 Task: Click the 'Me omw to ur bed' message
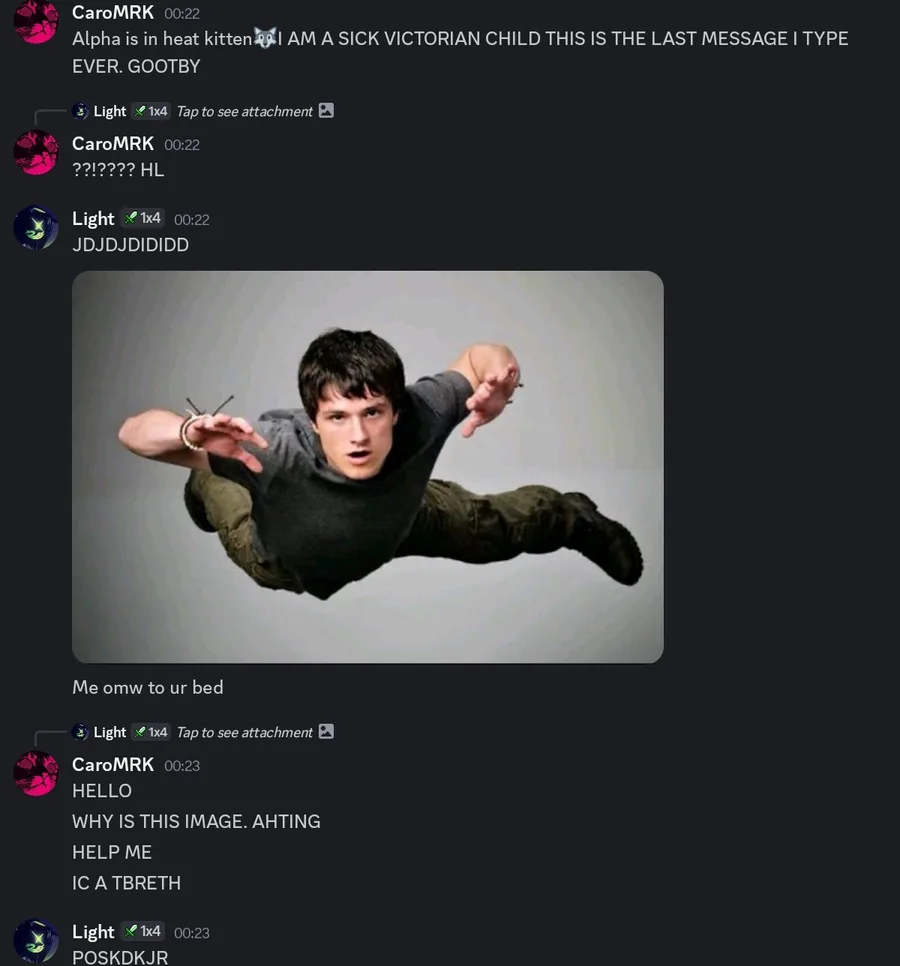pyautogui.click(x=148, y=688)
